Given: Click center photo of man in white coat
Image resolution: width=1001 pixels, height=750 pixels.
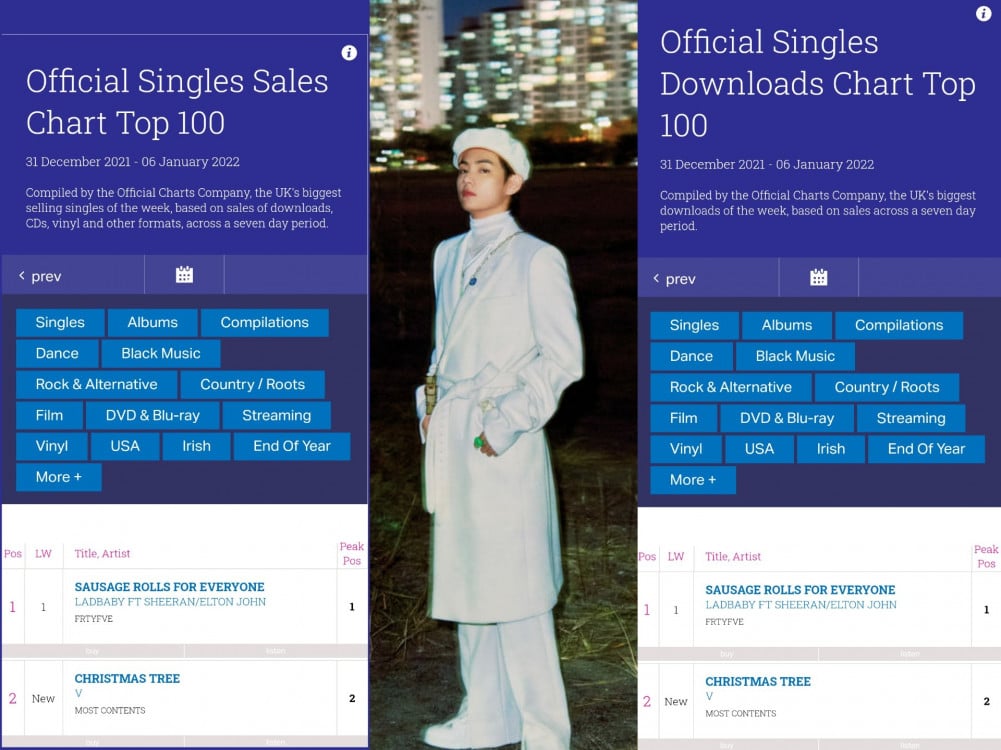Looking at the screenshot, I should [503, 375].
